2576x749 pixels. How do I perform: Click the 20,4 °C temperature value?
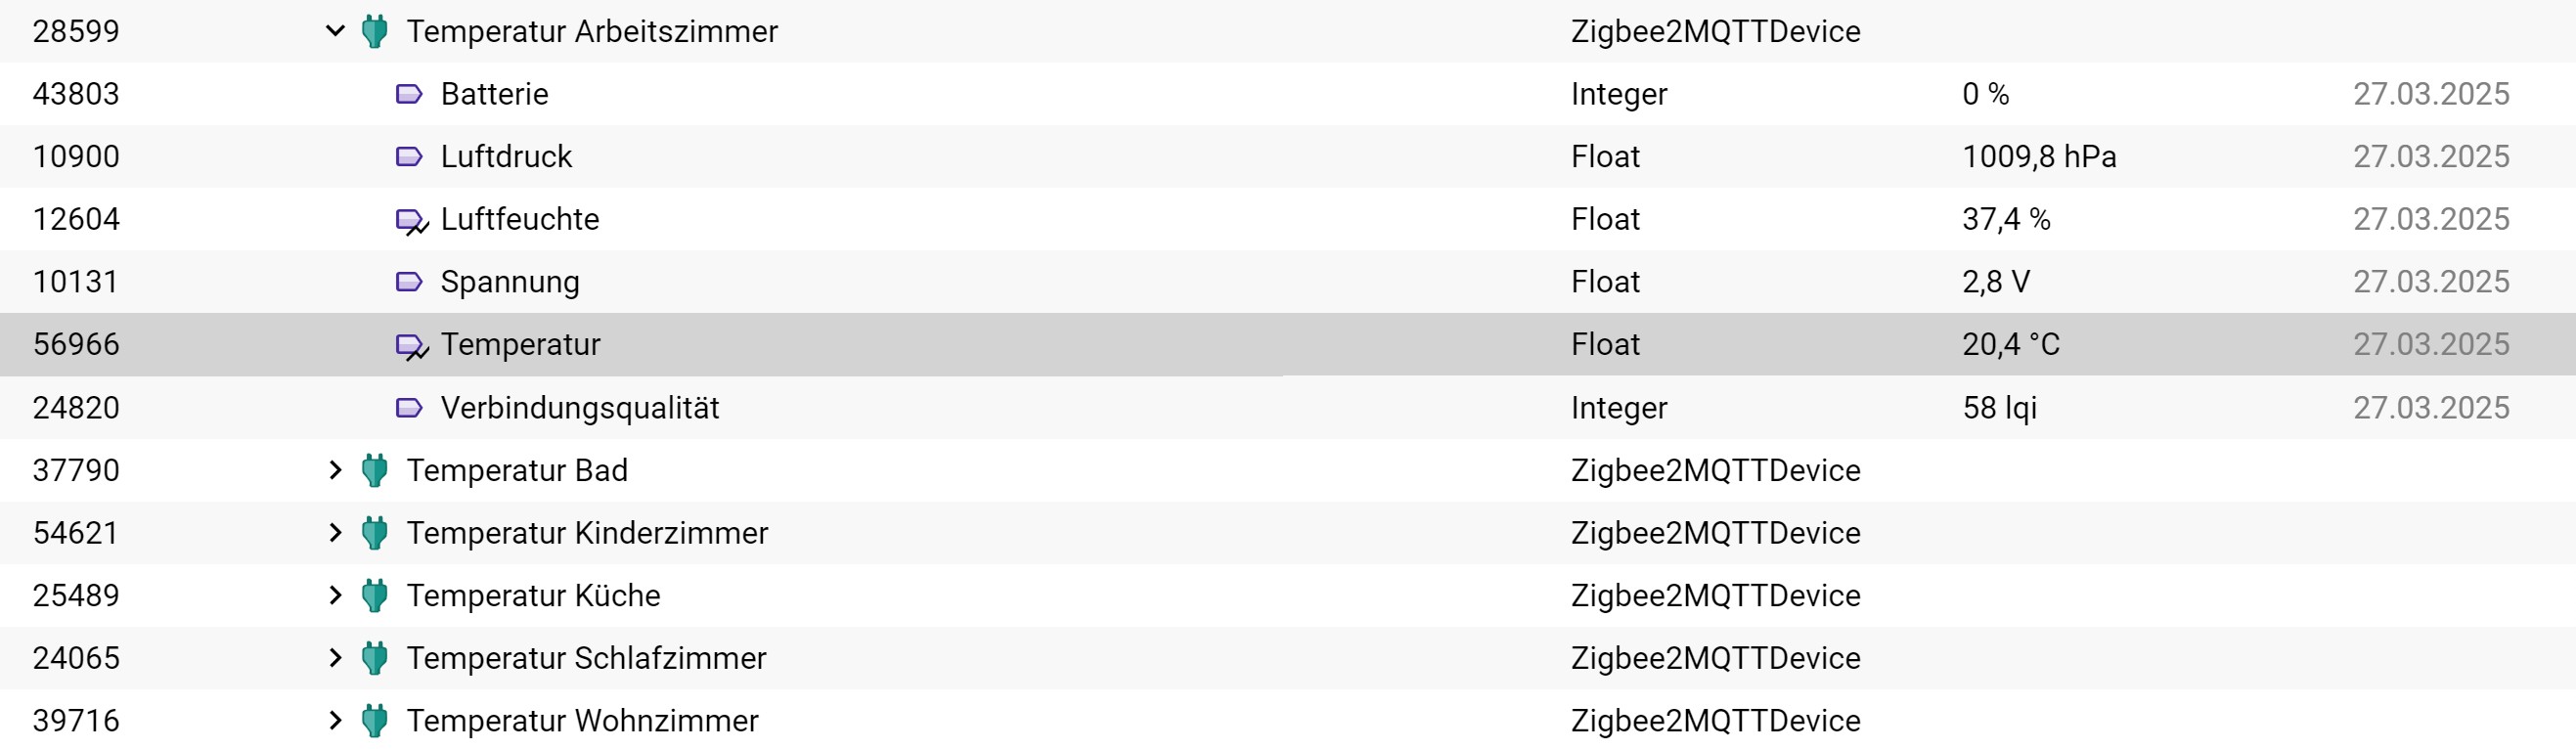pyautogui.click(x=2011, y=344)
